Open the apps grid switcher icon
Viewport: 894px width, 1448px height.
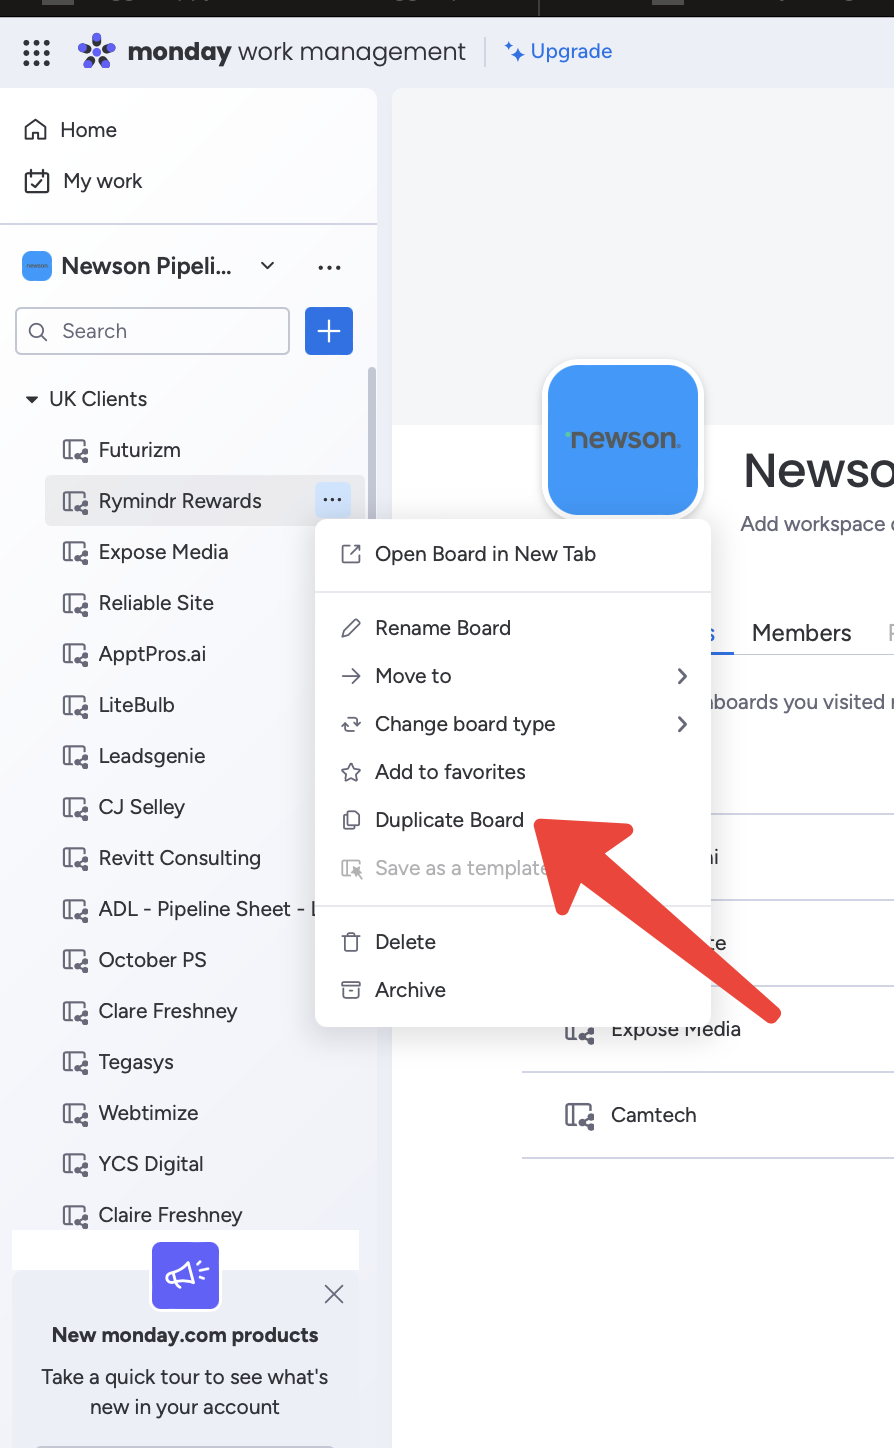pos(36,52)
